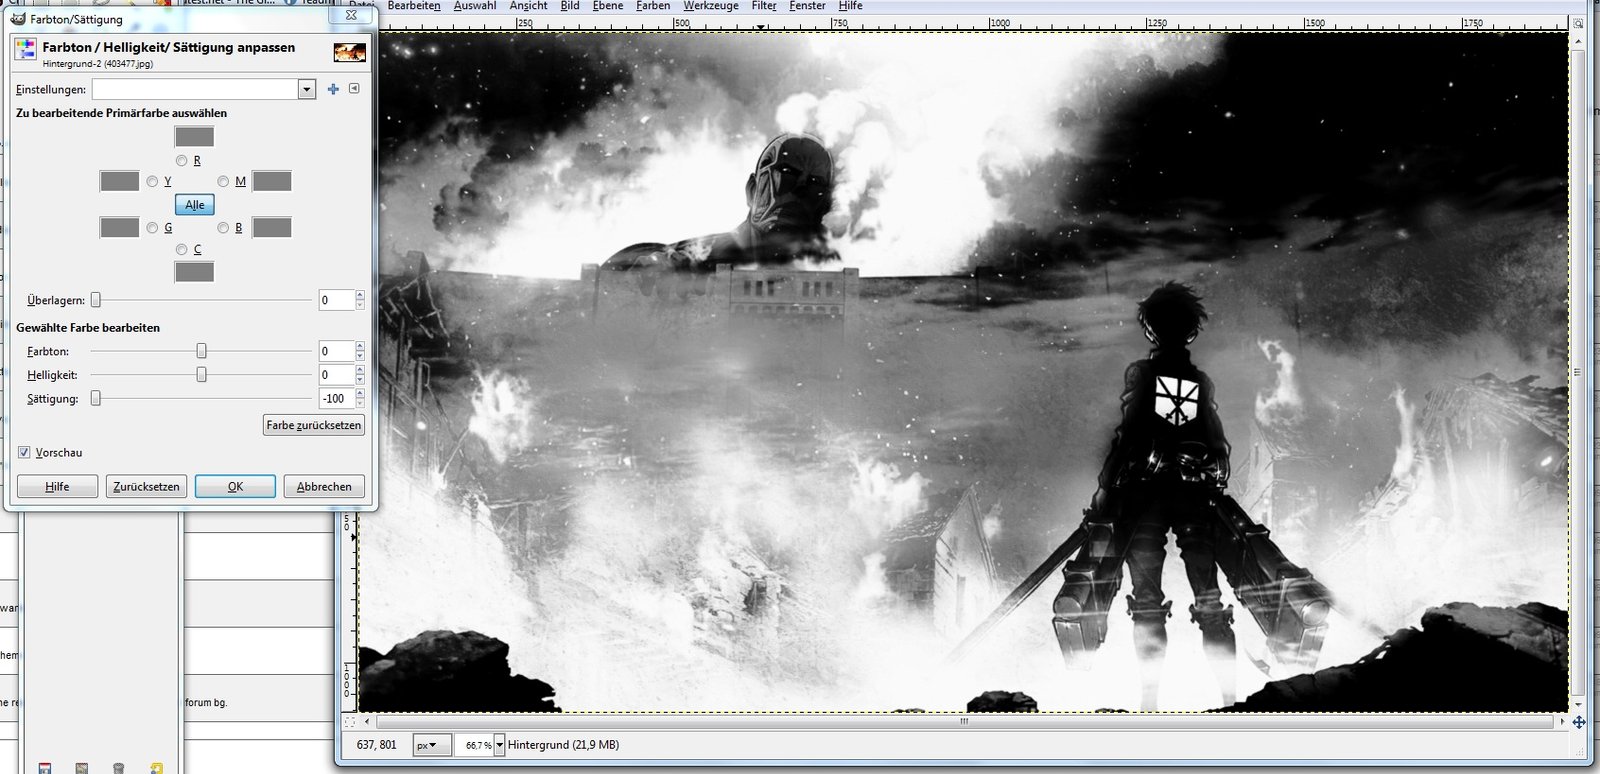Disable the Vorschau preview checkbox
This screenshot has width=1600, height=774.
pos(24,453)
